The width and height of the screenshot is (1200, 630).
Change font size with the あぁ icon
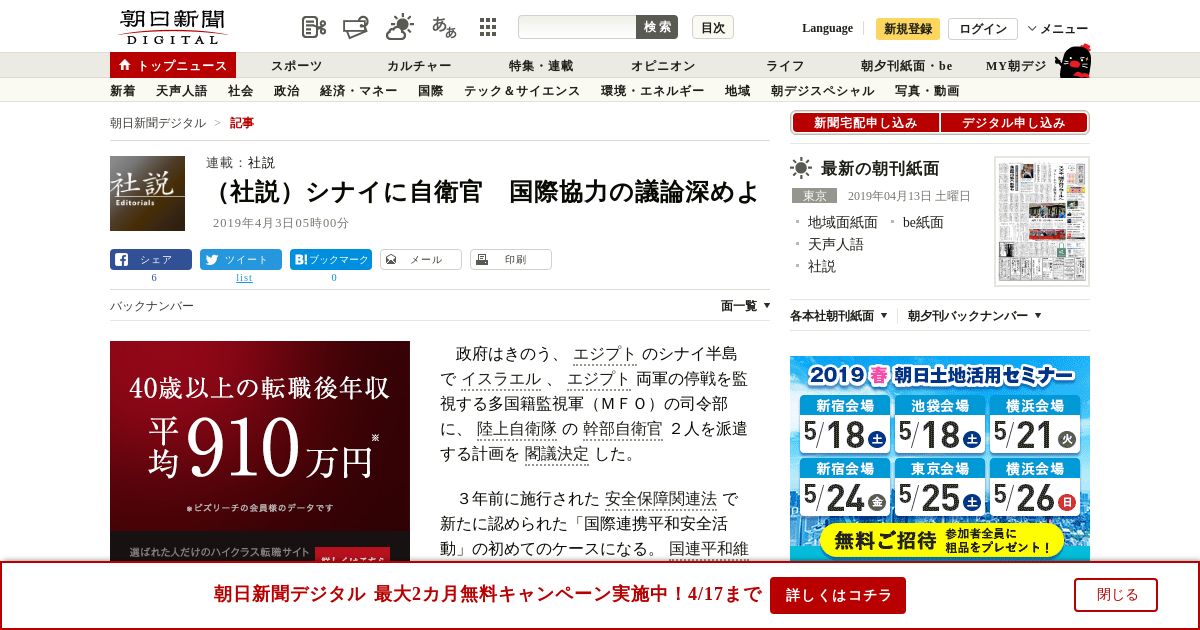tap(444, 27)
